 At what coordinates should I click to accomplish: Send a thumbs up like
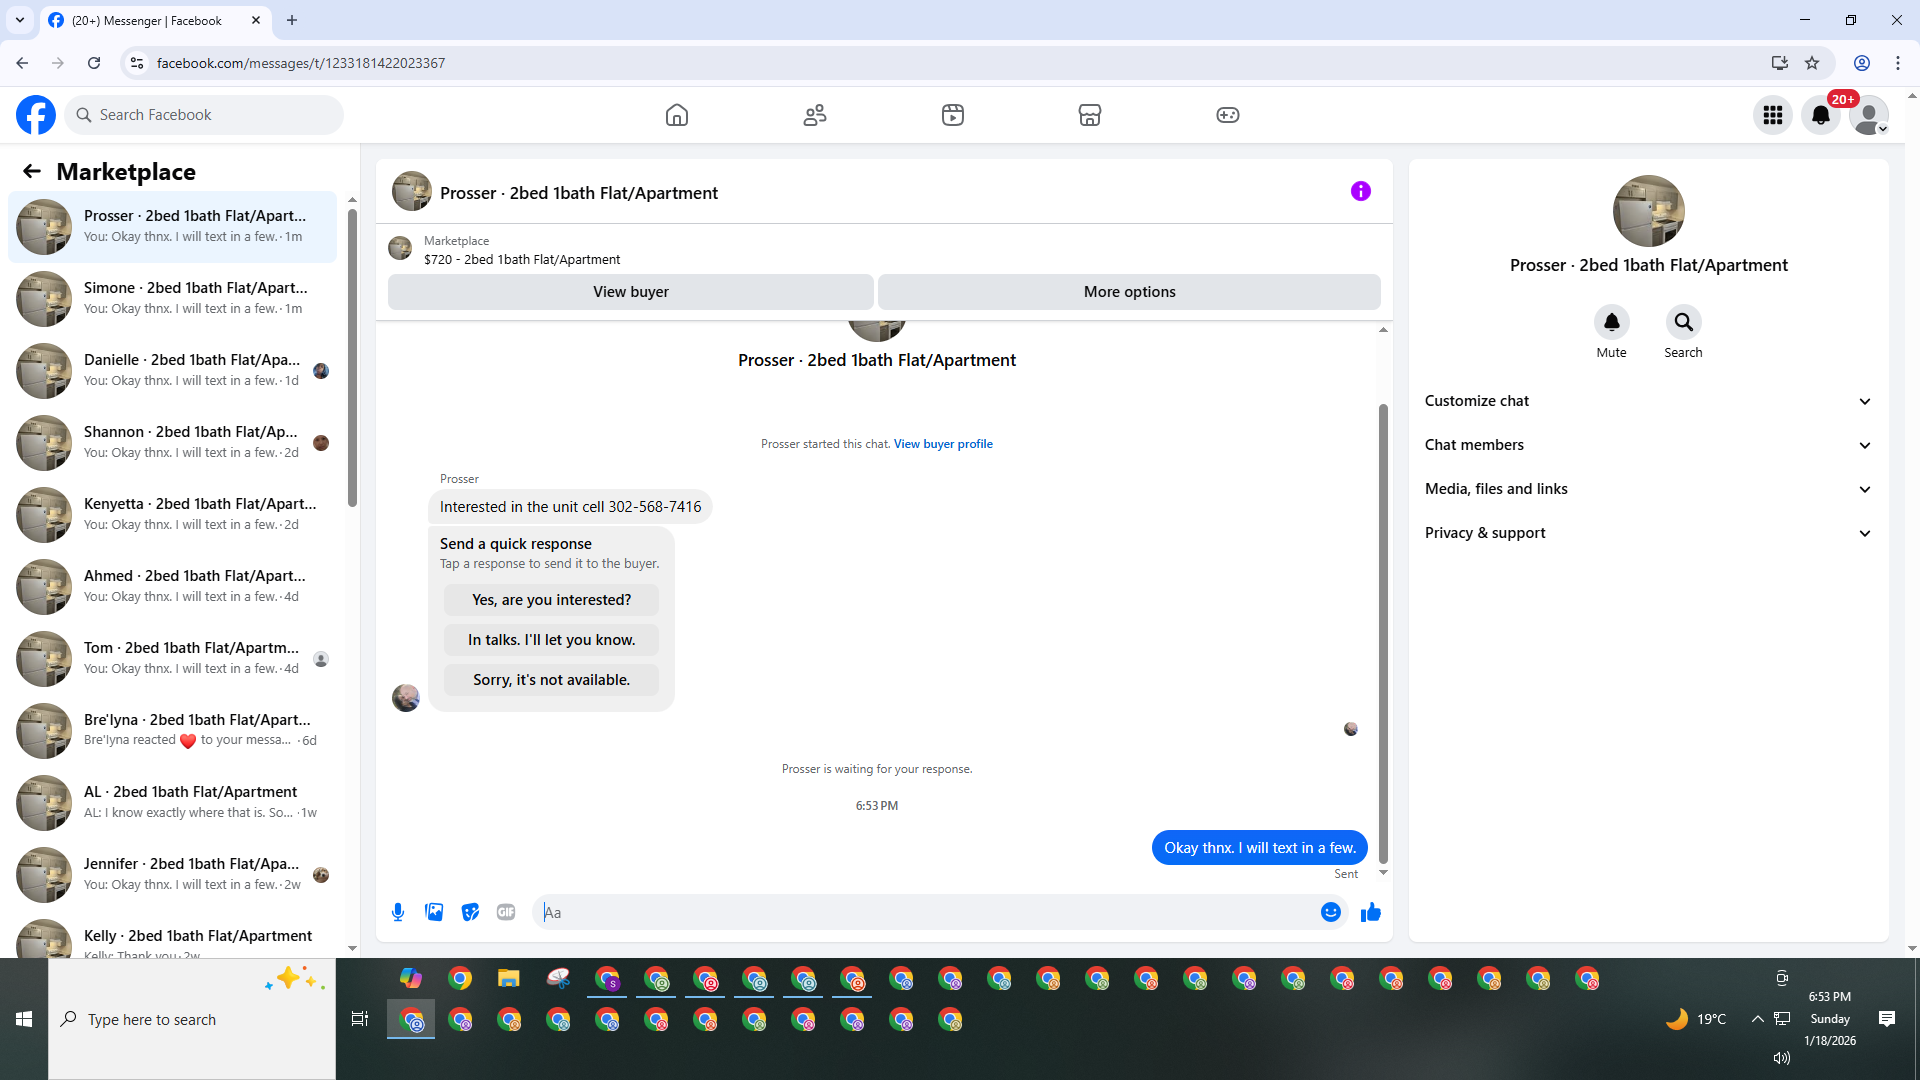(x=1370, y=912)
